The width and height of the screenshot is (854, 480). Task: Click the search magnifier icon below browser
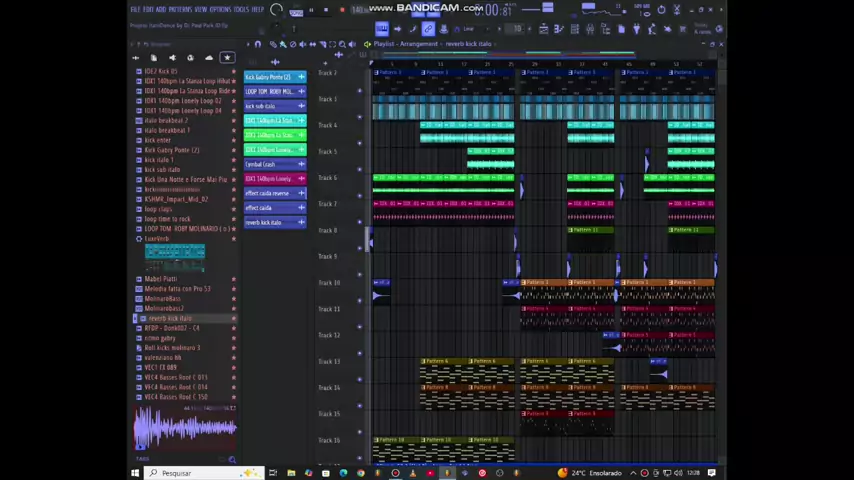pos(232,460)
